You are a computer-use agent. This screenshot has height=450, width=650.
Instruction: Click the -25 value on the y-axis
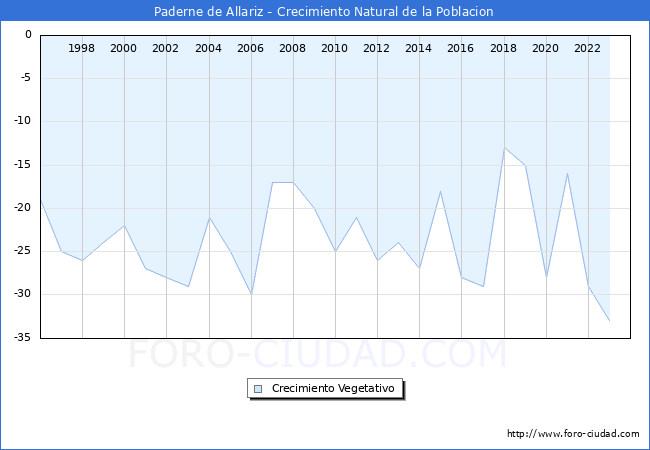[22, 251]
